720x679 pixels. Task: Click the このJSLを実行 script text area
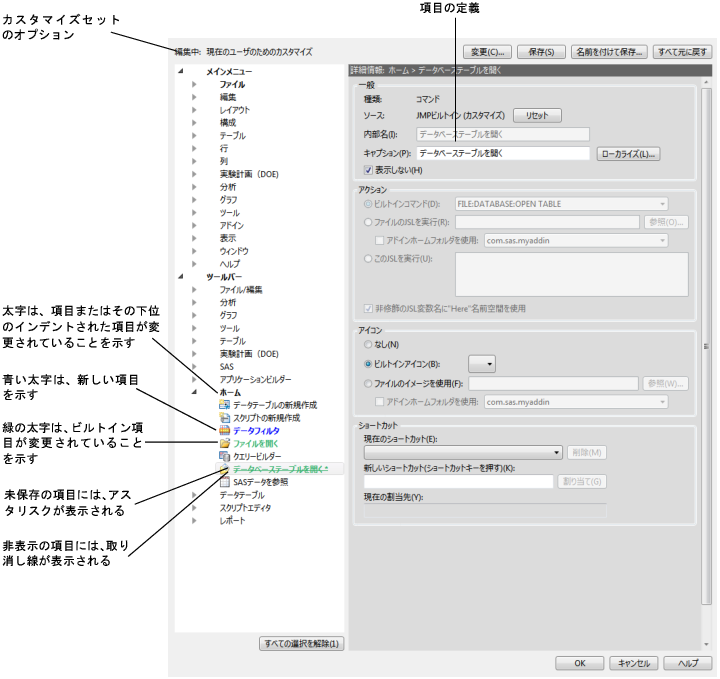[x=572, y=275]
